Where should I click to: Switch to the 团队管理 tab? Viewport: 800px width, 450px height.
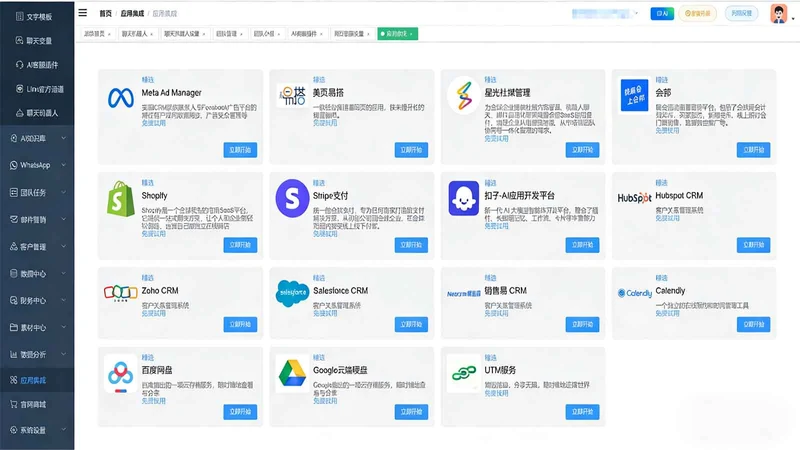point(229,34)
